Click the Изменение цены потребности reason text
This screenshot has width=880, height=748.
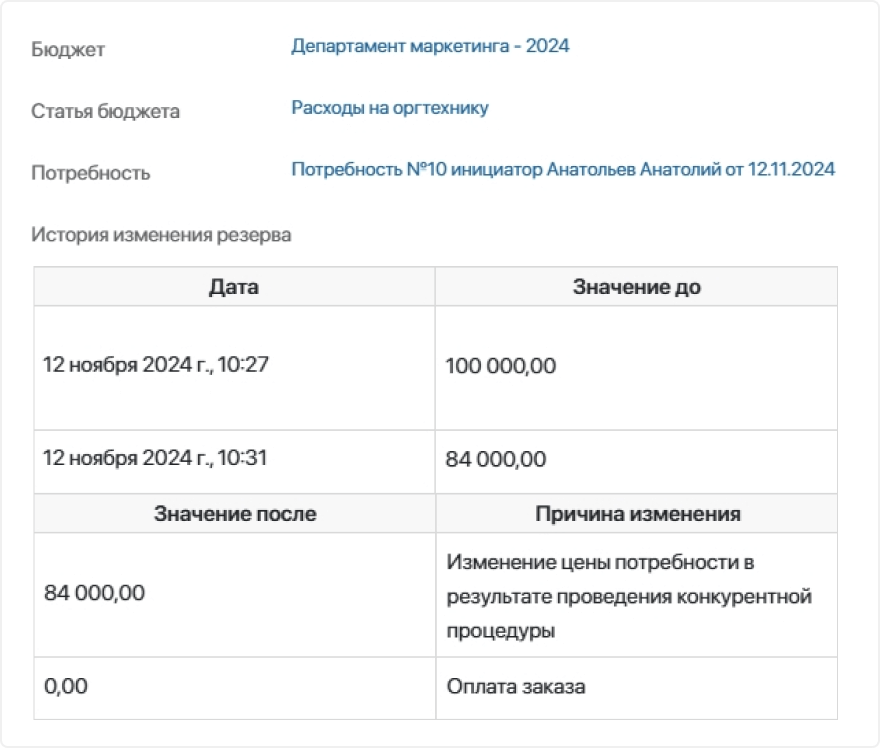pos(629,596)
